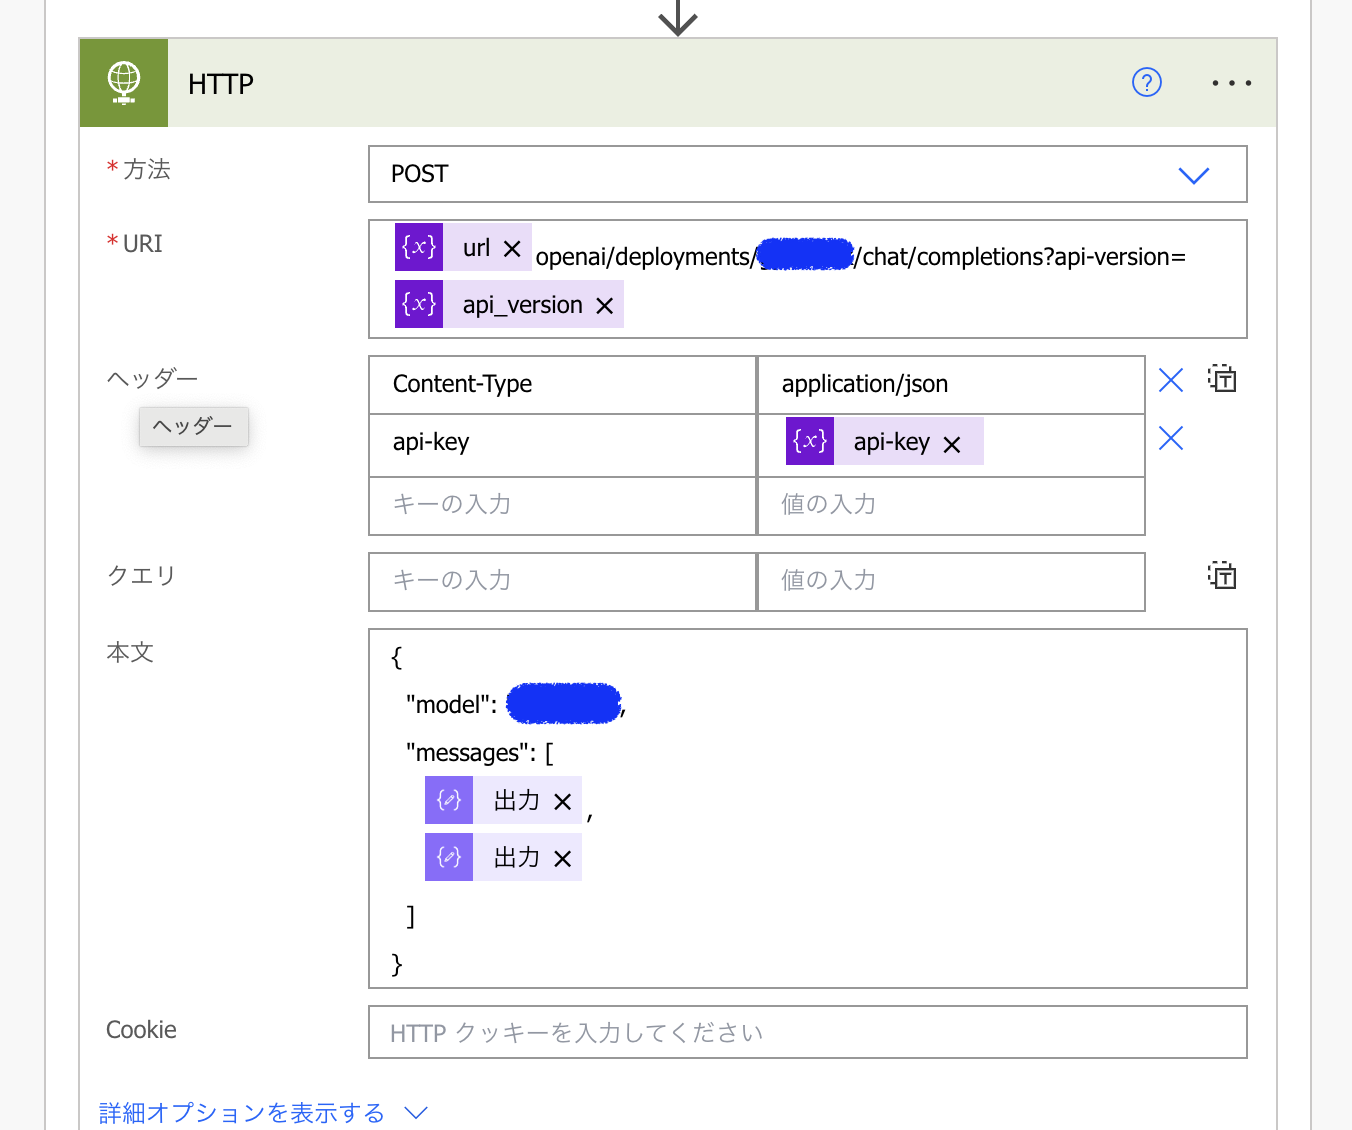Delete the api-key header row
This screenshot has height=1130, width=1352.
[x=1170, y=438]
